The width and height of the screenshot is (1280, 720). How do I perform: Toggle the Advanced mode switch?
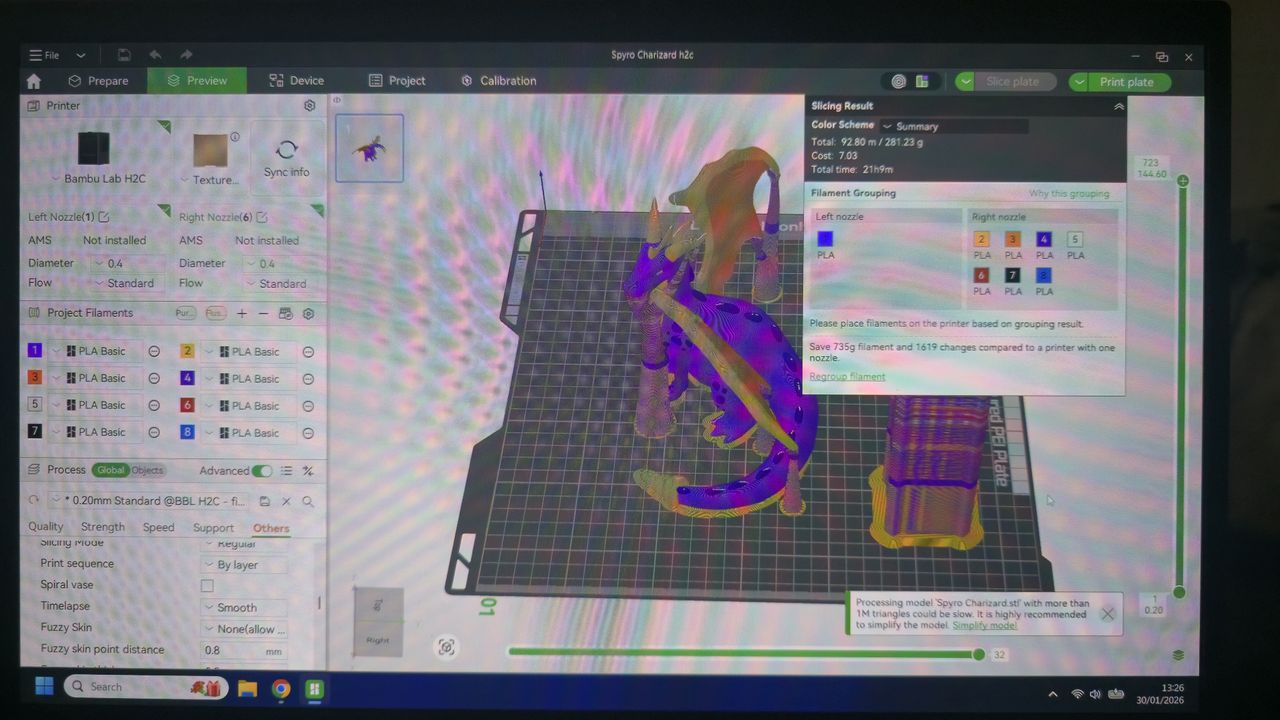pyautogui.click(x=262, y=471)
